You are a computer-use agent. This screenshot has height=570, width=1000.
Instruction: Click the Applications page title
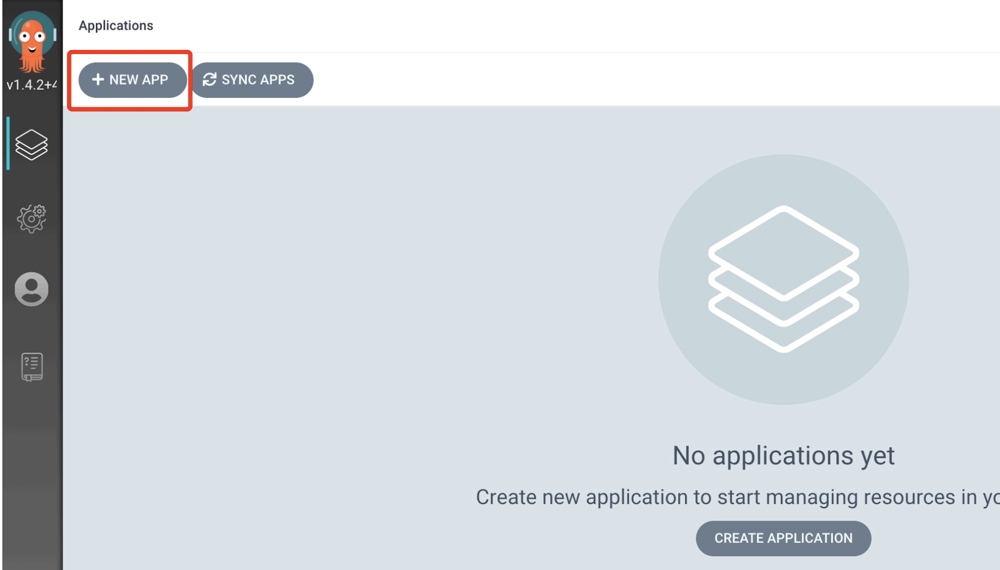[116, 26]
